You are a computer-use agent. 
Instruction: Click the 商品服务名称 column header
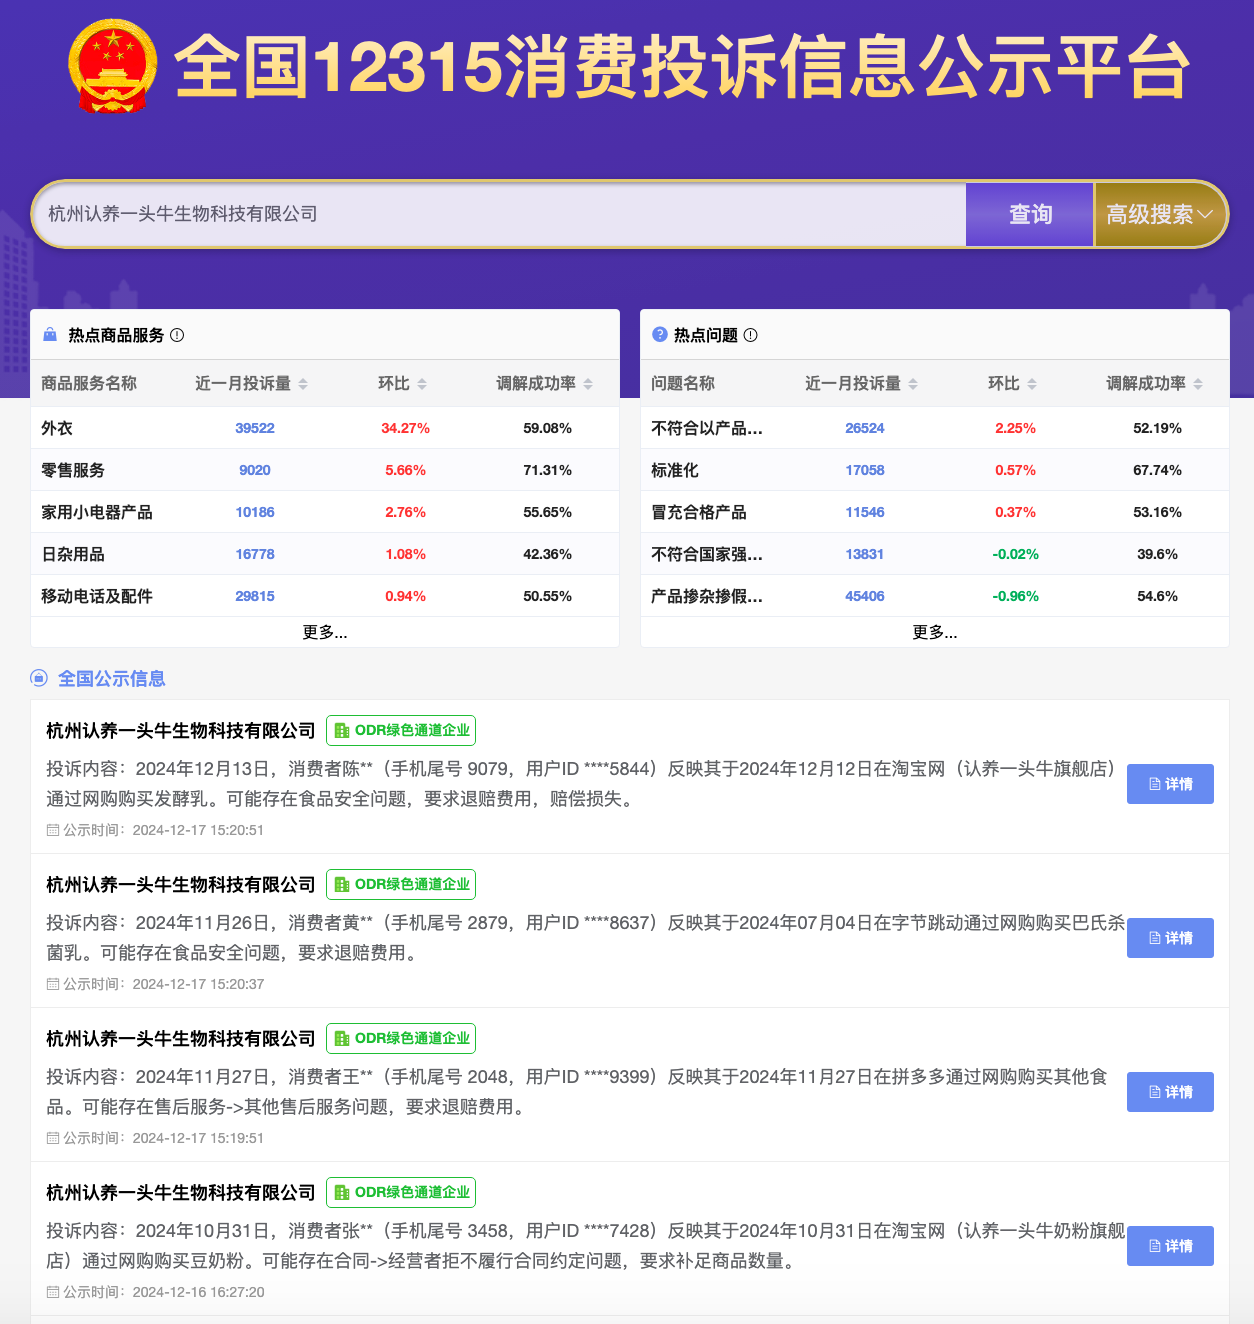pos(89,383)
